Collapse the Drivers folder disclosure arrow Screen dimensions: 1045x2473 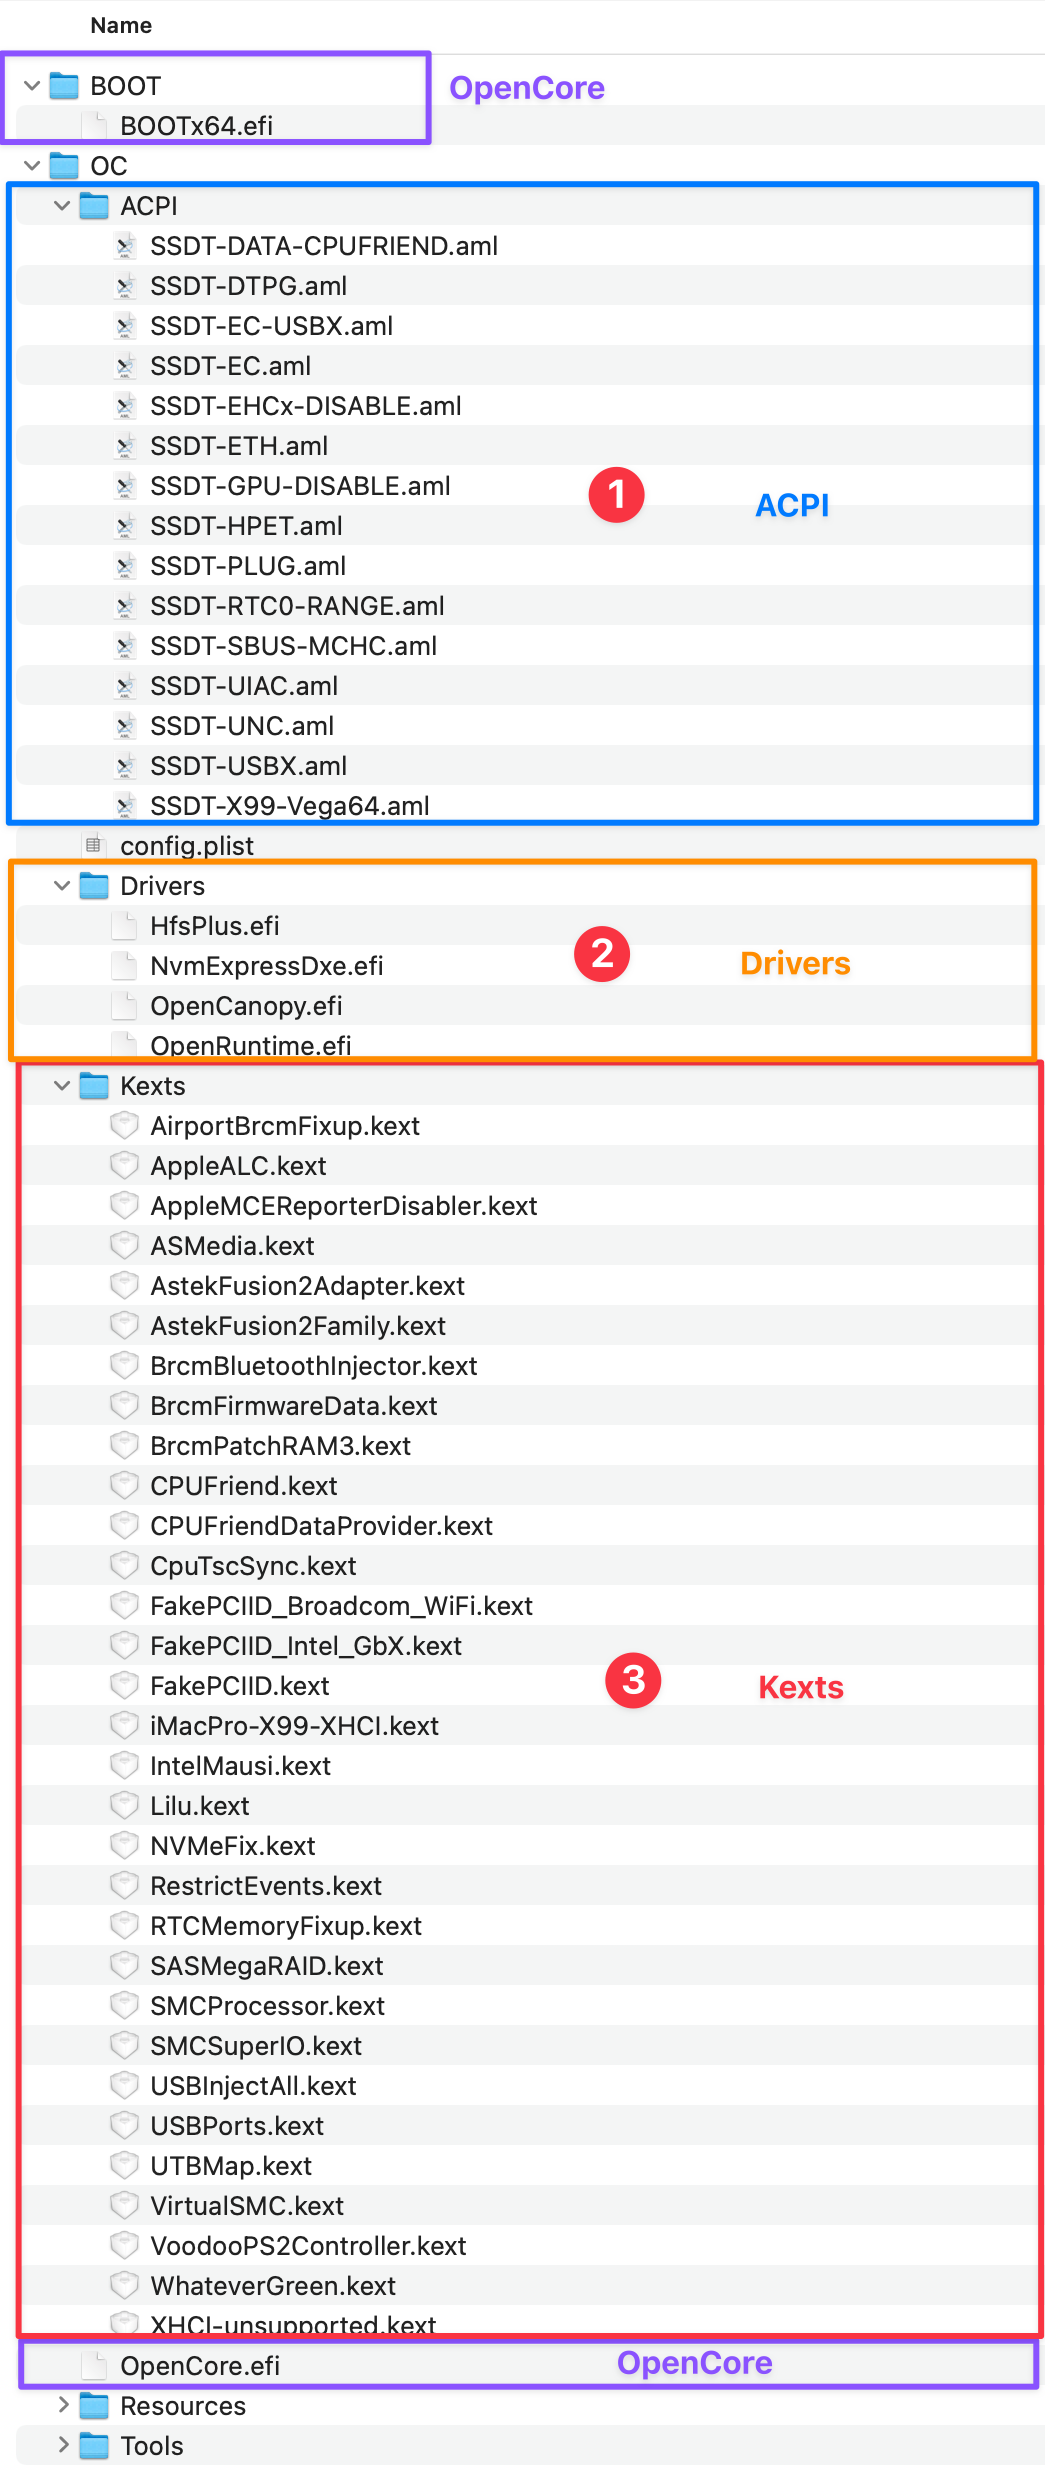pos(62,886)
